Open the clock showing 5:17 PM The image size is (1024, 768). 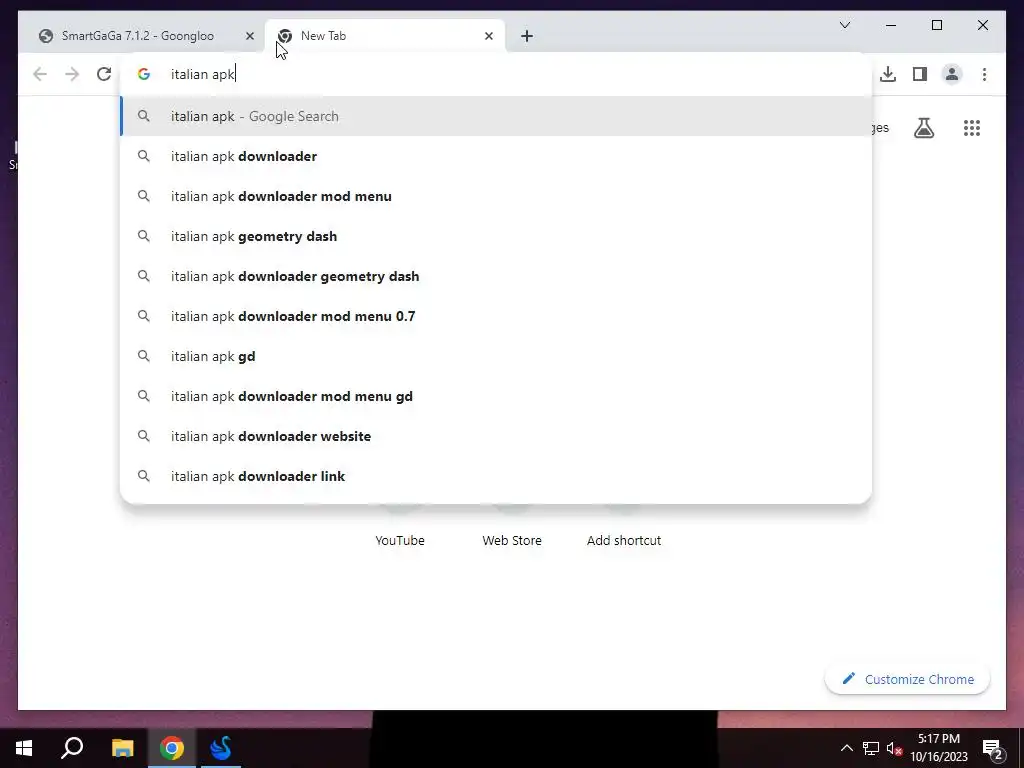[x=939, y=748]
